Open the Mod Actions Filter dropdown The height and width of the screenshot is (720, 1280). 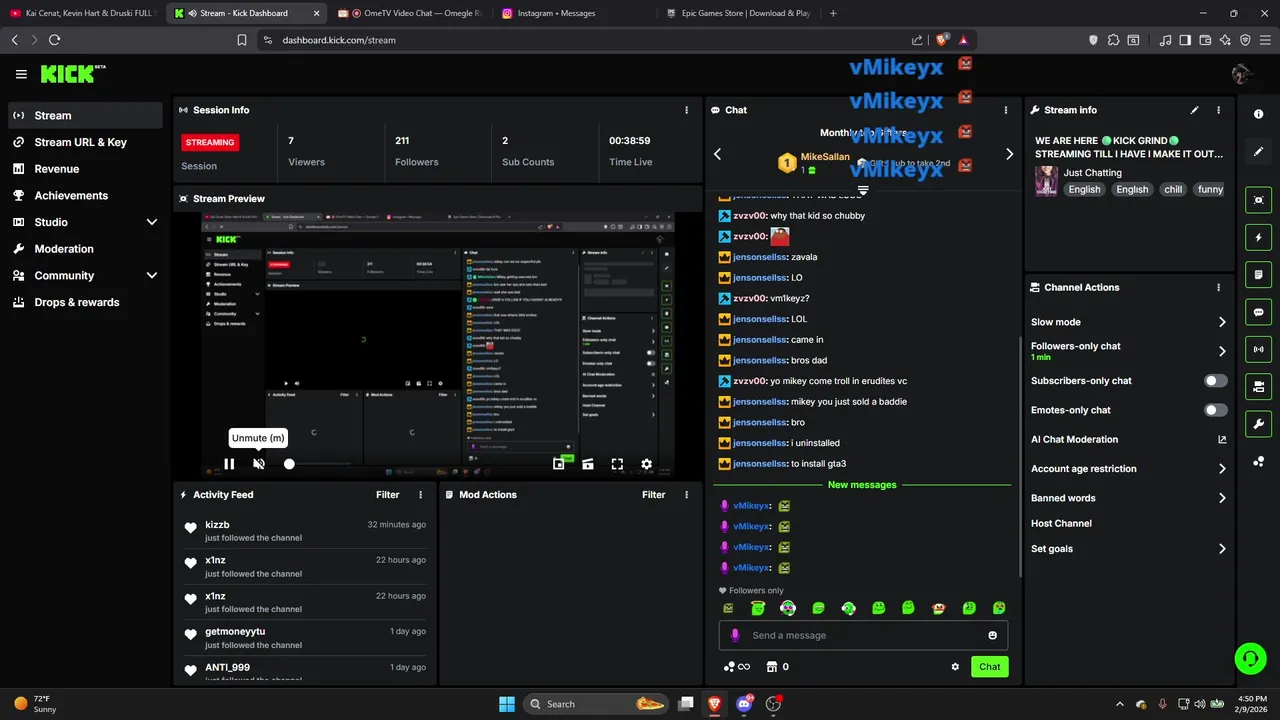point(654,495)
